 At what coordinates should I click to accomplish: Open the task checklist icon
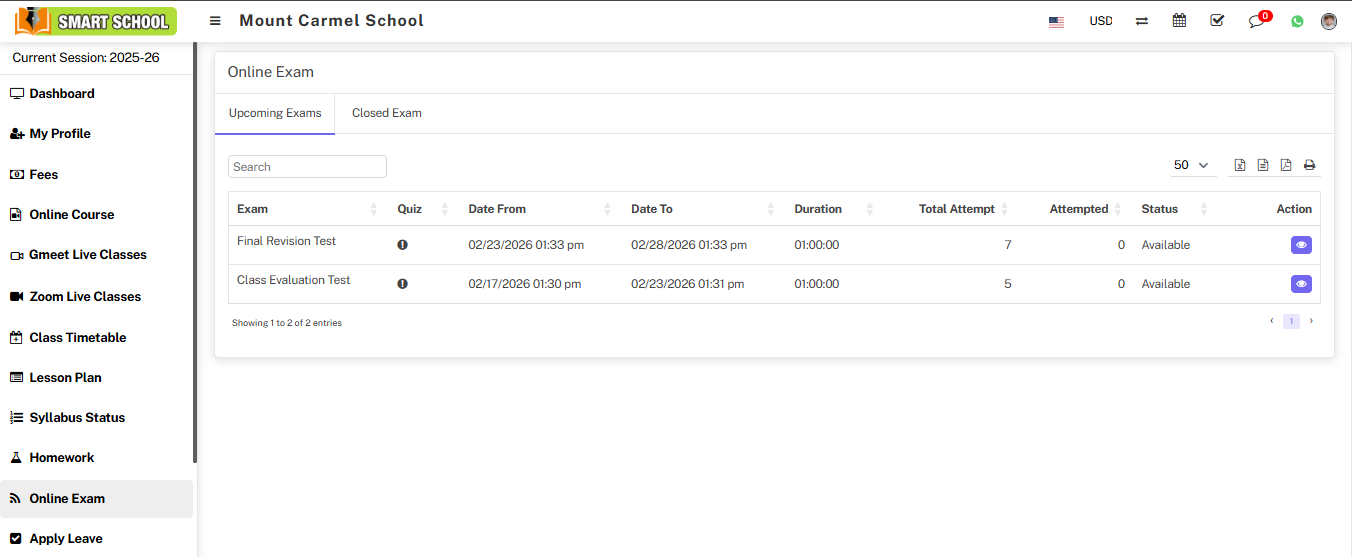(x=1217, y=21)
